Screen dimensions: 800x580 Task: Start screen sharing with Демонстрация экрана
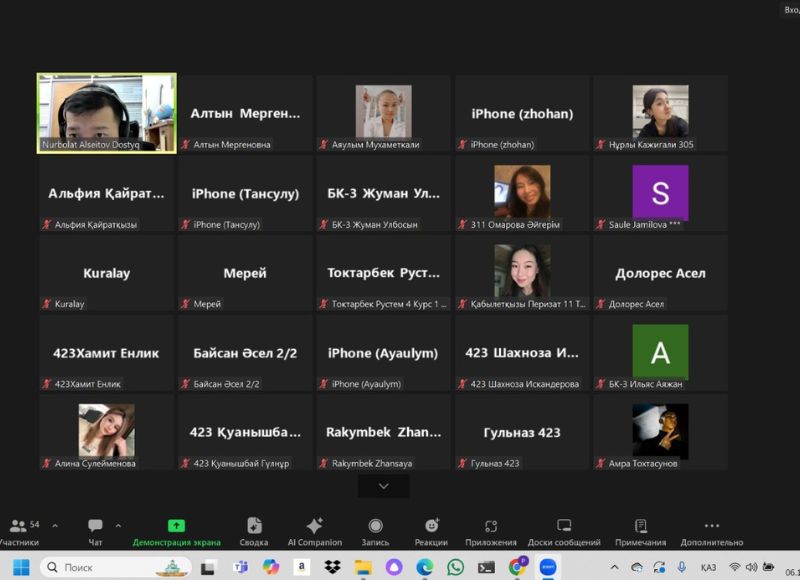point(176,530)
